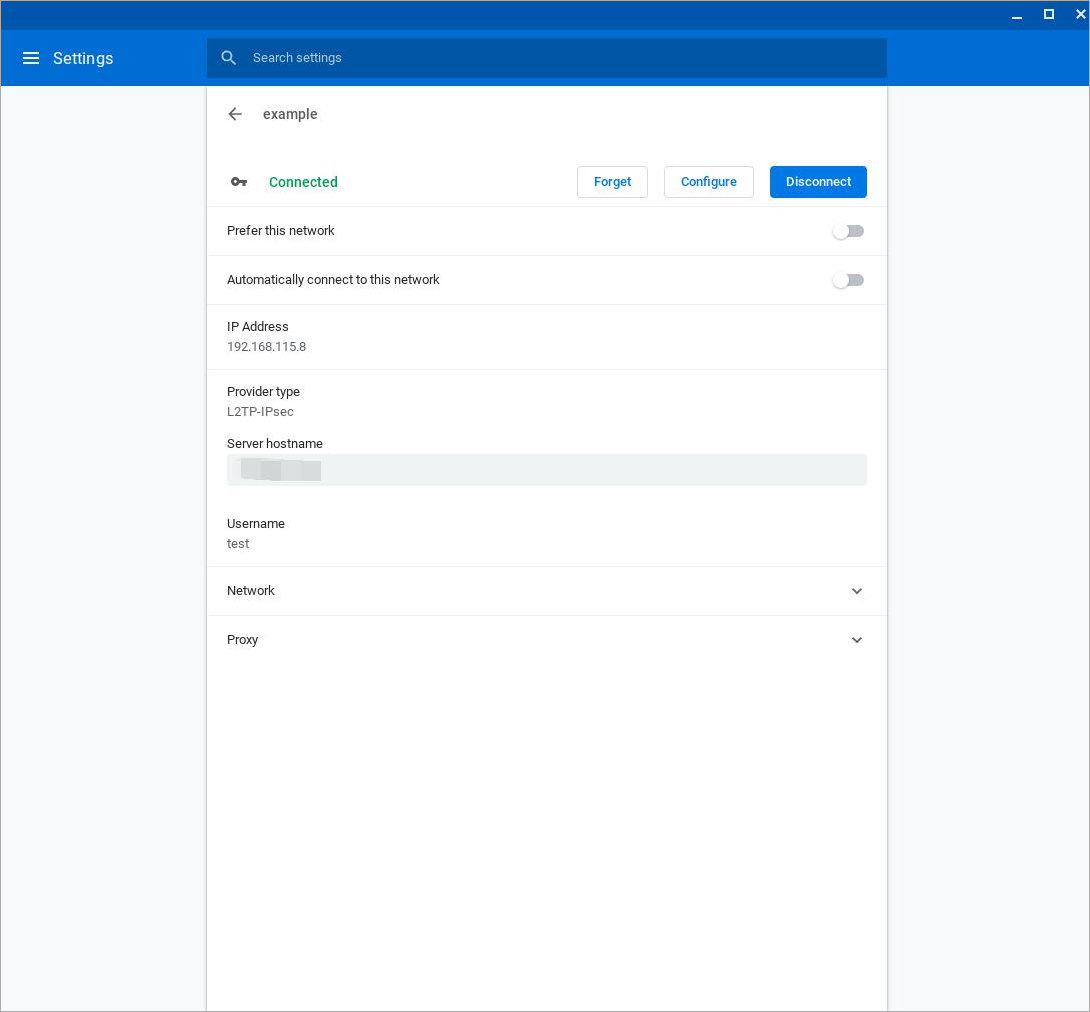1090x1012 pixels.
Task: Toggle Prefer this network on
Action: click(848, 231)
